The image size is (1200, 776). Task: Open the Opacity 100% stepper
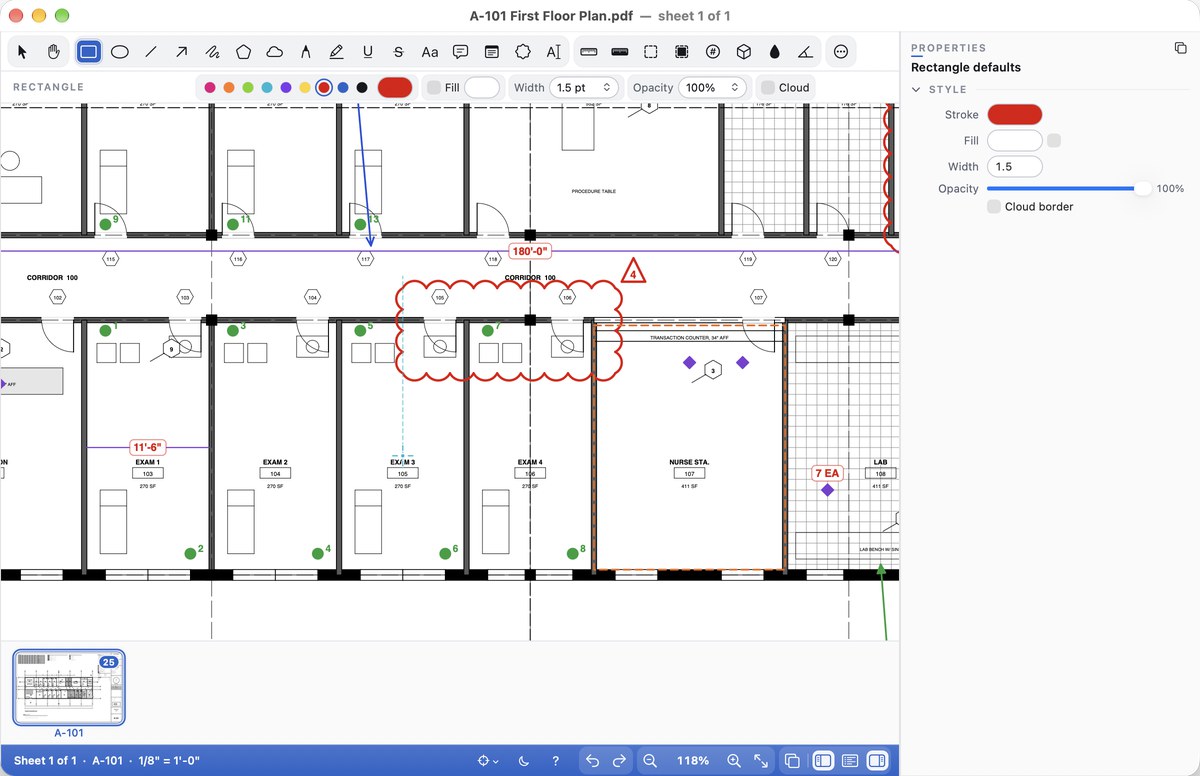tap(712, 88)
